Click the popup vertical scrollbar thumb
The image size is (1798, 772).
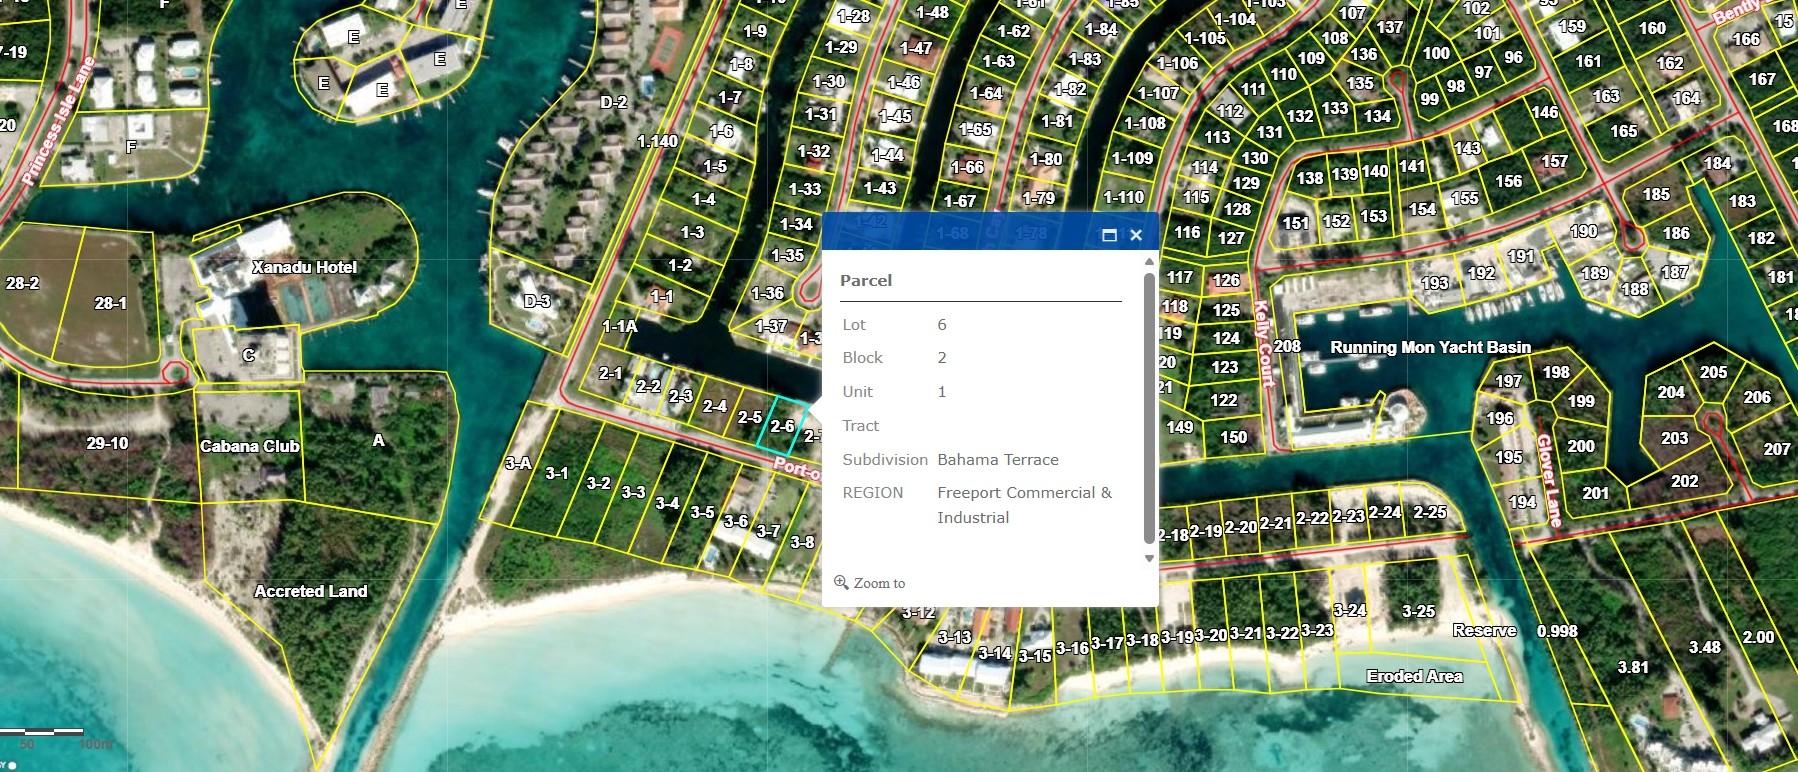[x=1149, y=410]
